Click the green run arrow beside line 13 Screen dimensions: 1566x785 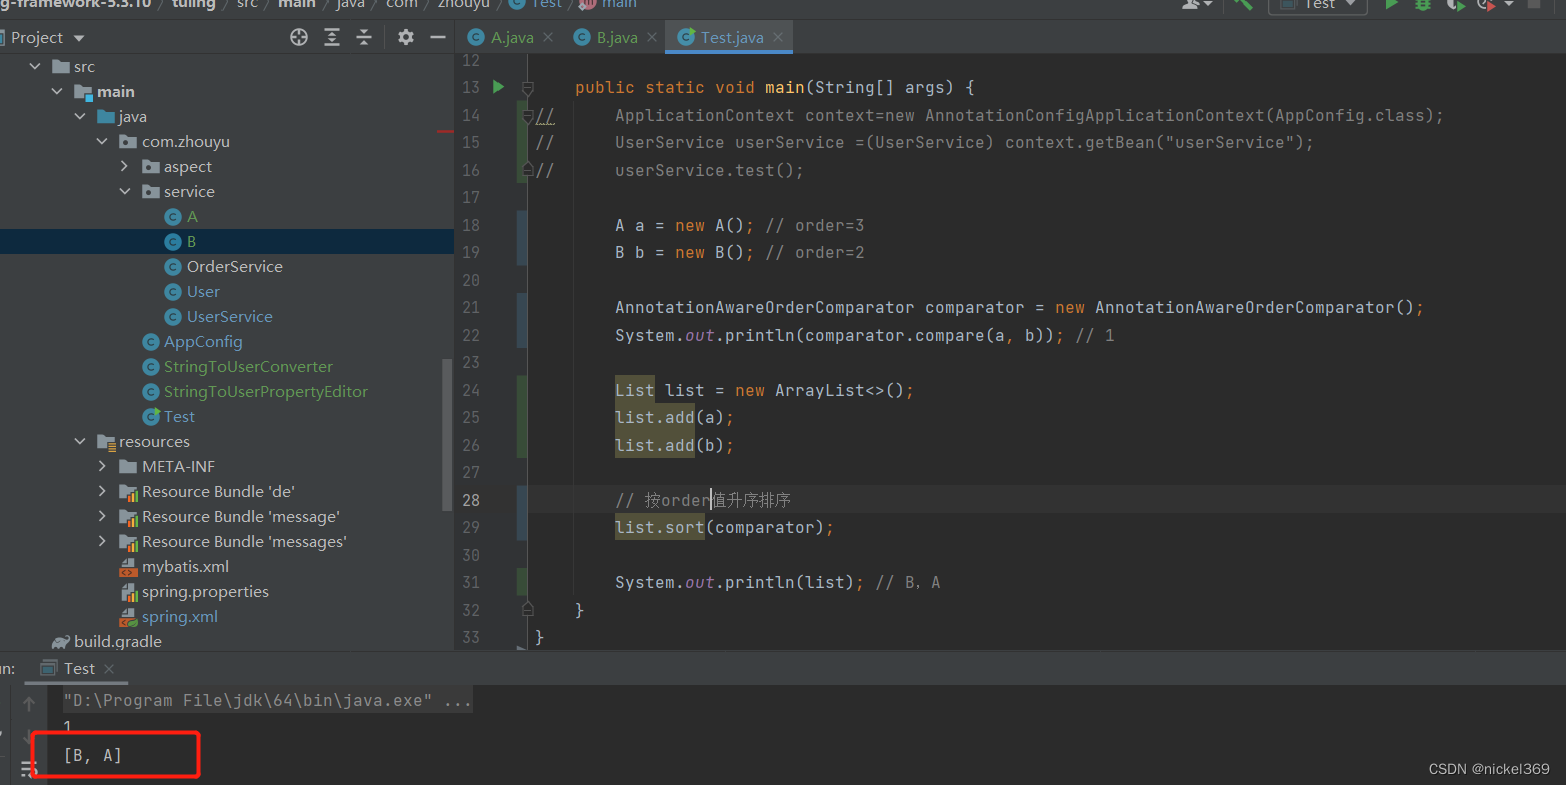point(498,87)
